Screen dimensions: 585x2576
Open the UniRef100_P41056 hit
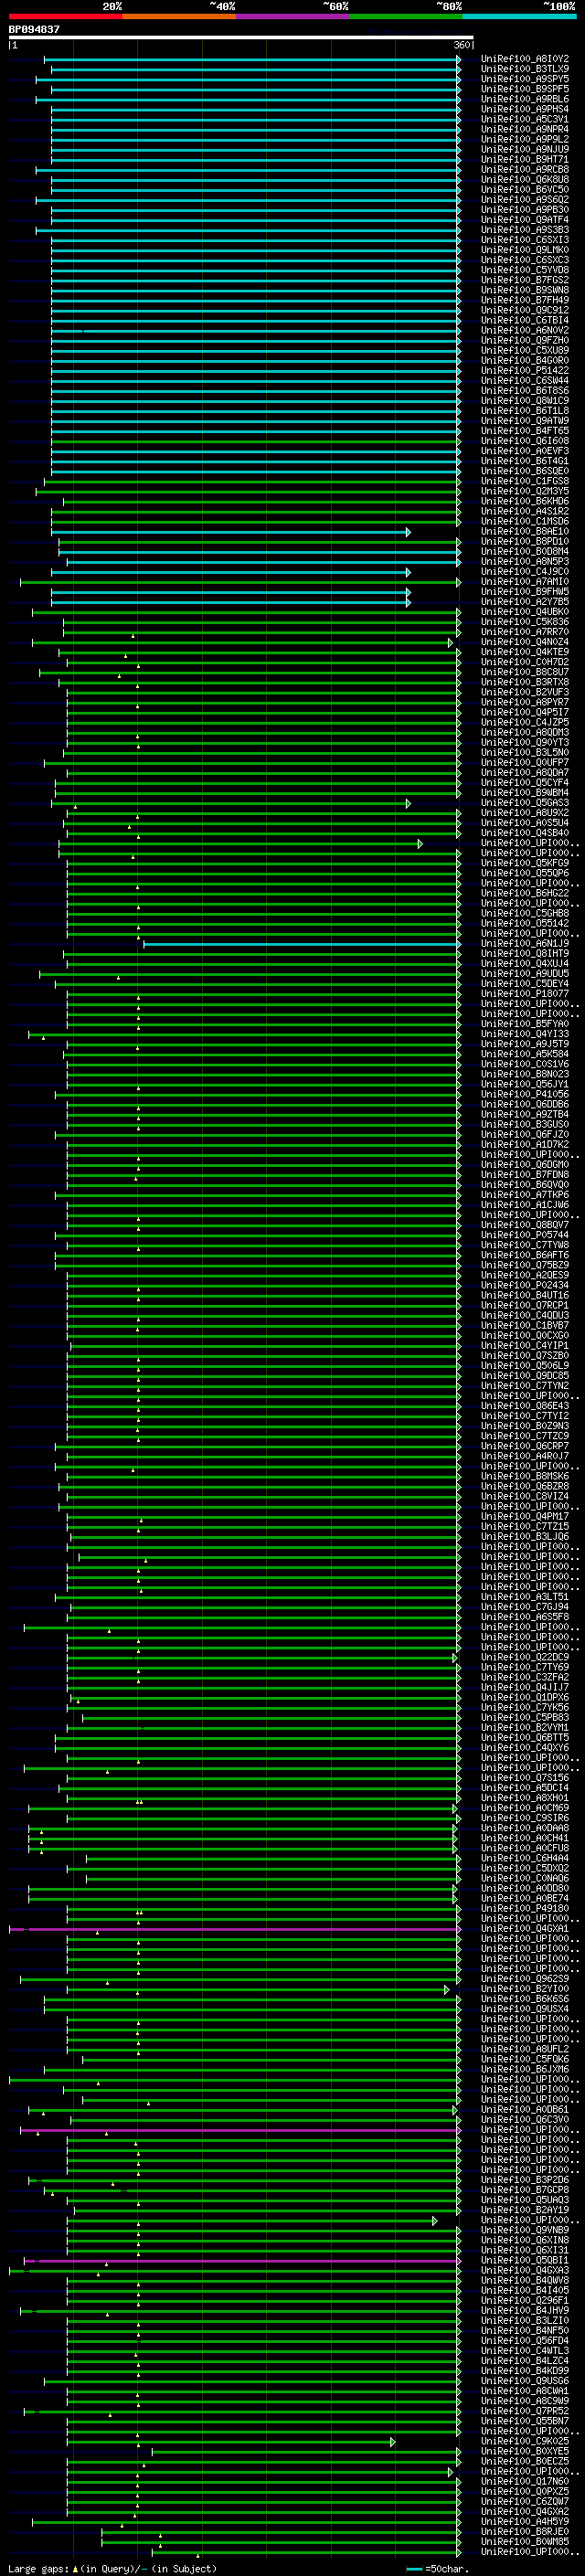click(525, 1095)
